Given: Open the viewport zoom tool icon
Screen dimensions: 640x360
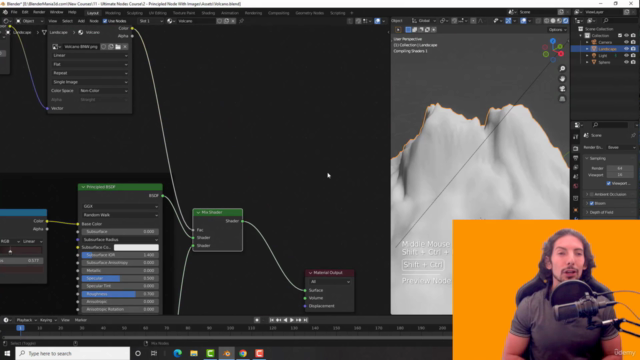Looking at the screenshot, I should point(562,69).
